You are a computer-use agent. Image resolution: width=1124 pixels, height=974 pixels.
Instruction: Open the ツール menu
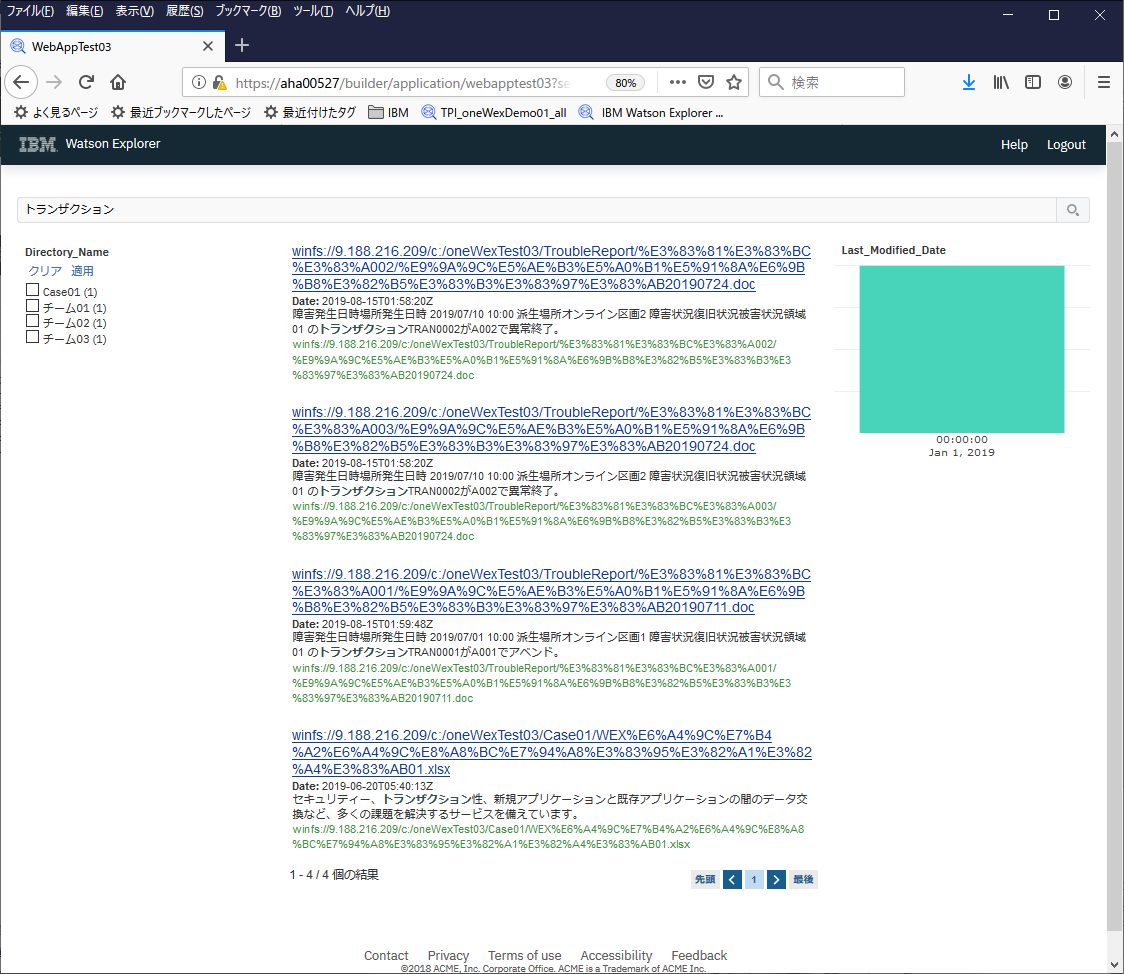point(313,11)
